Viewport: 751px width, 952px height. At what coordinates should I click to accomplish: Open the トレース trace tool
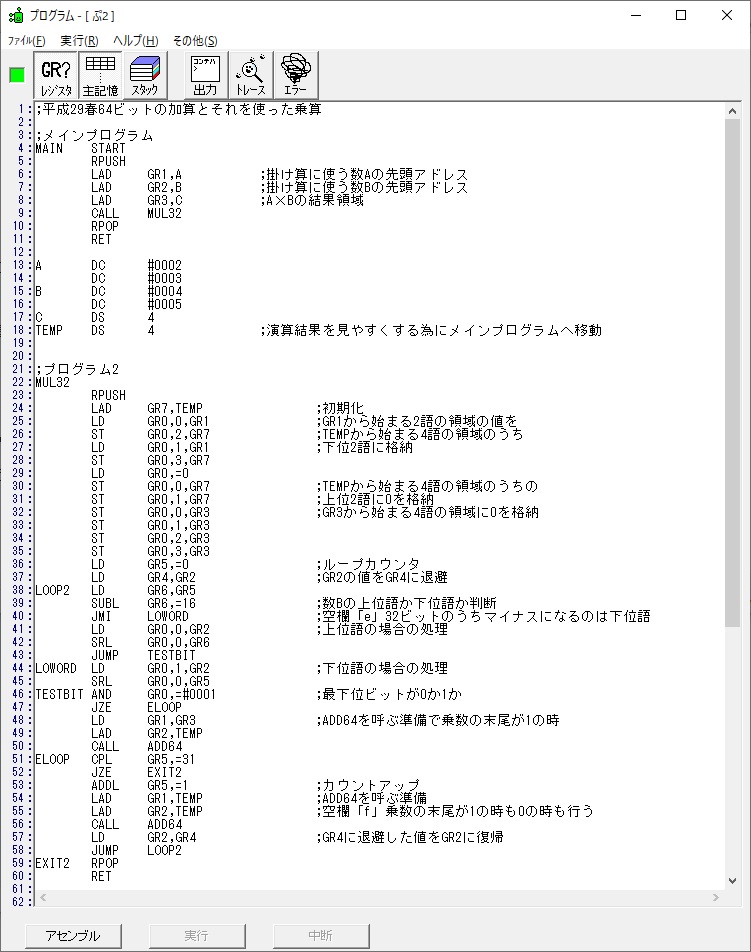pos(251,76)
